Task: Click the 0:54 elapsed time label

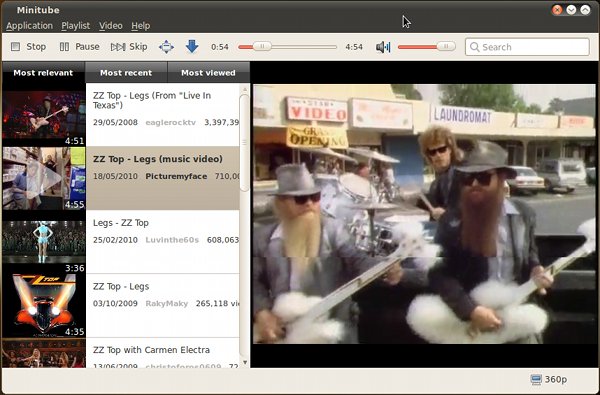Action: pyautogui.click(x=220, y=47)
